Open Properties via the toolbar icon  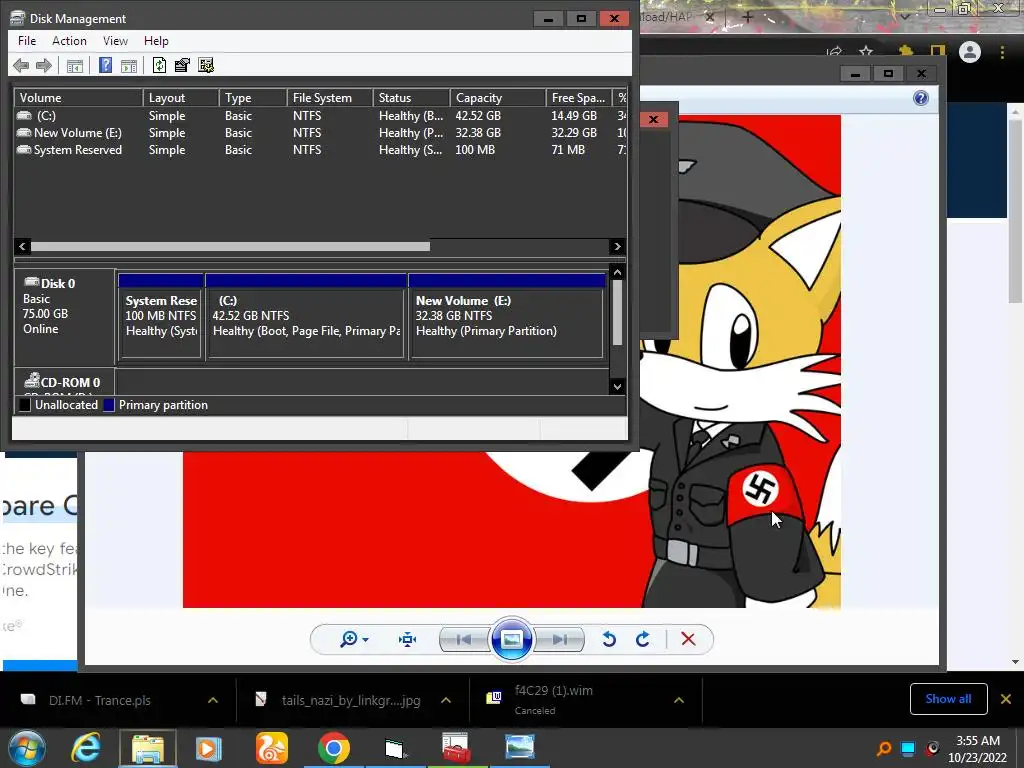(182, 65)
